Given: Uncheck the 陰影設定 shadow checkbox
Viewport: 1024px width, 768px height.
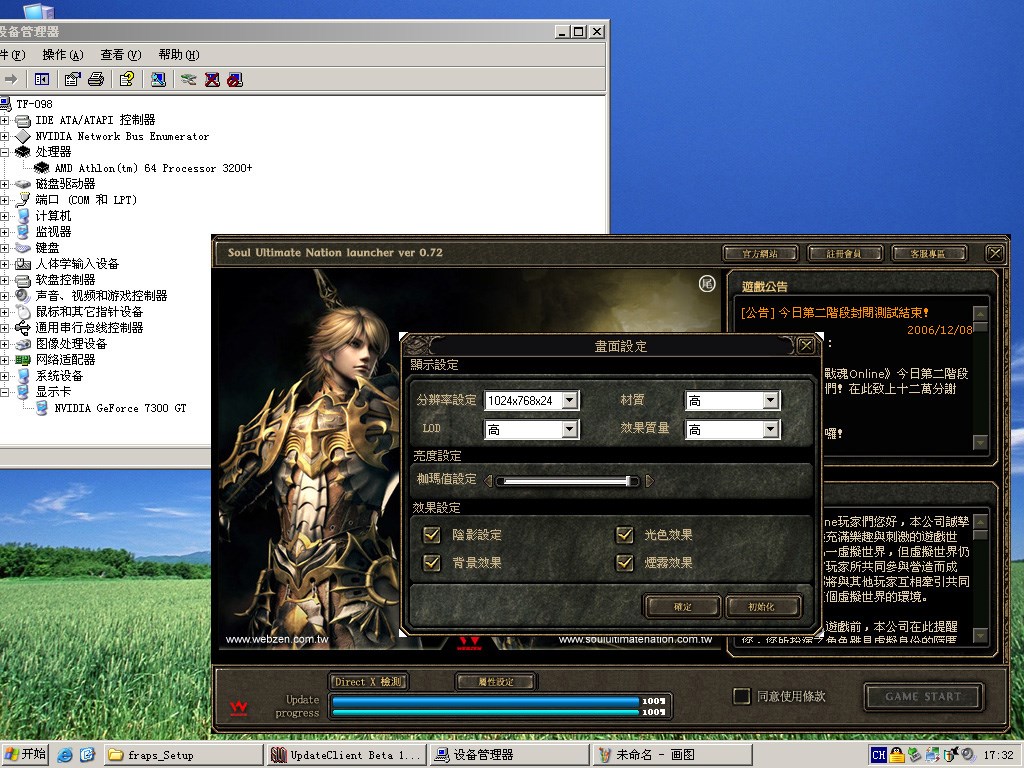Looking at the screenshot, I should (x=432, y=535).
